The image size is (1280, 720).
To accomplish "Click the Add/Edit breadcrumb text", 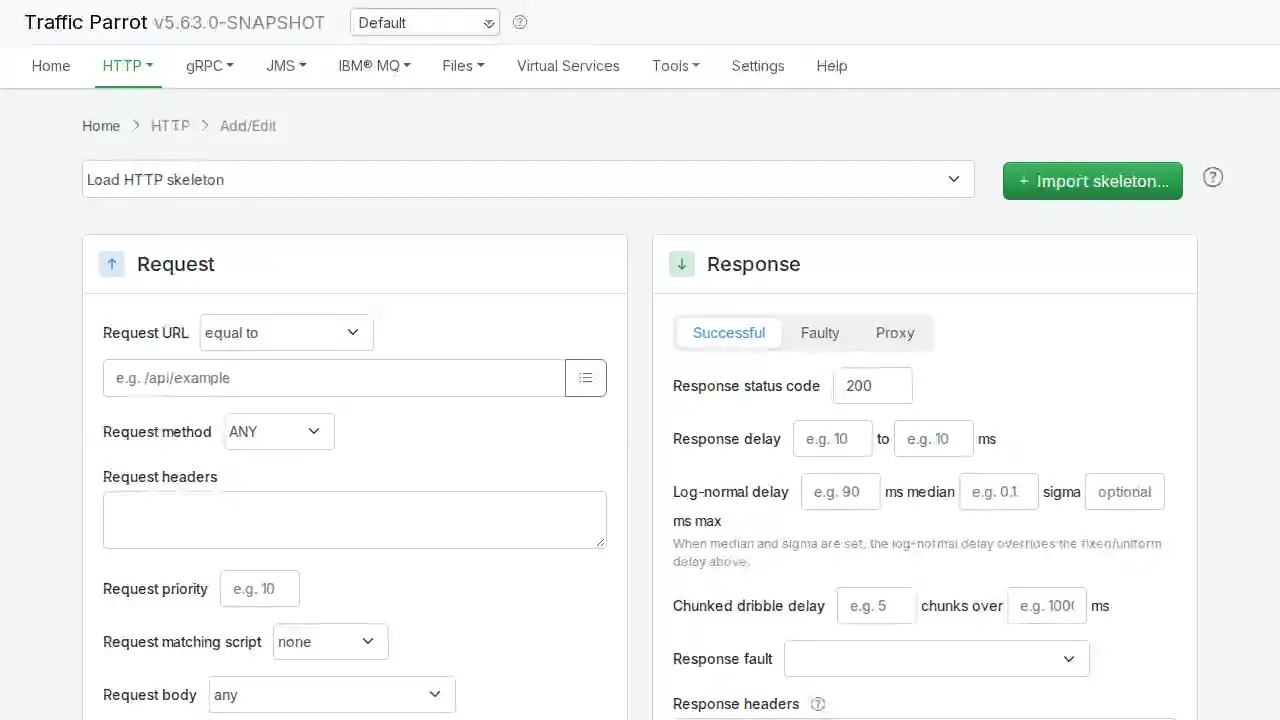I will tap(248, 126).
